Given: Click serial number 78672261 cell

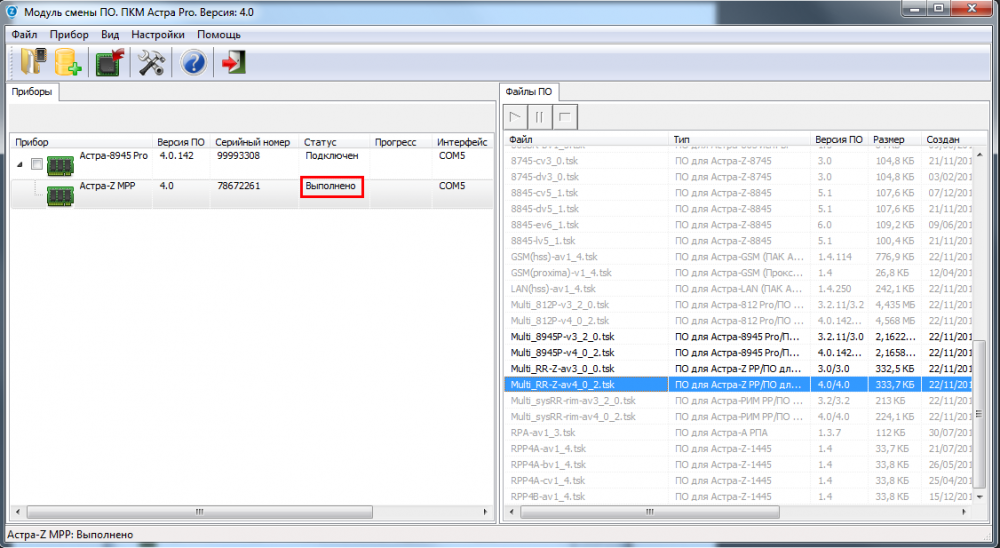Looking at the screenshot, I should pos(238,186).
